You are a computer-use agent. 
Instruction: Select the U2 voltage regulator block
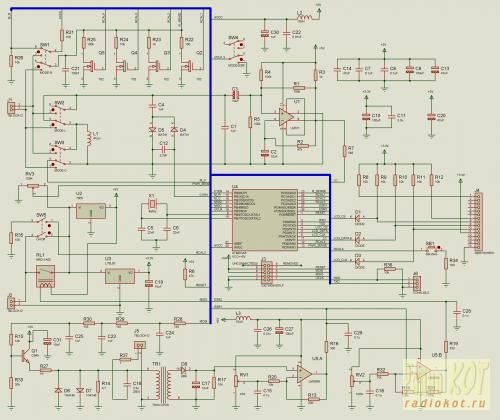91,211
